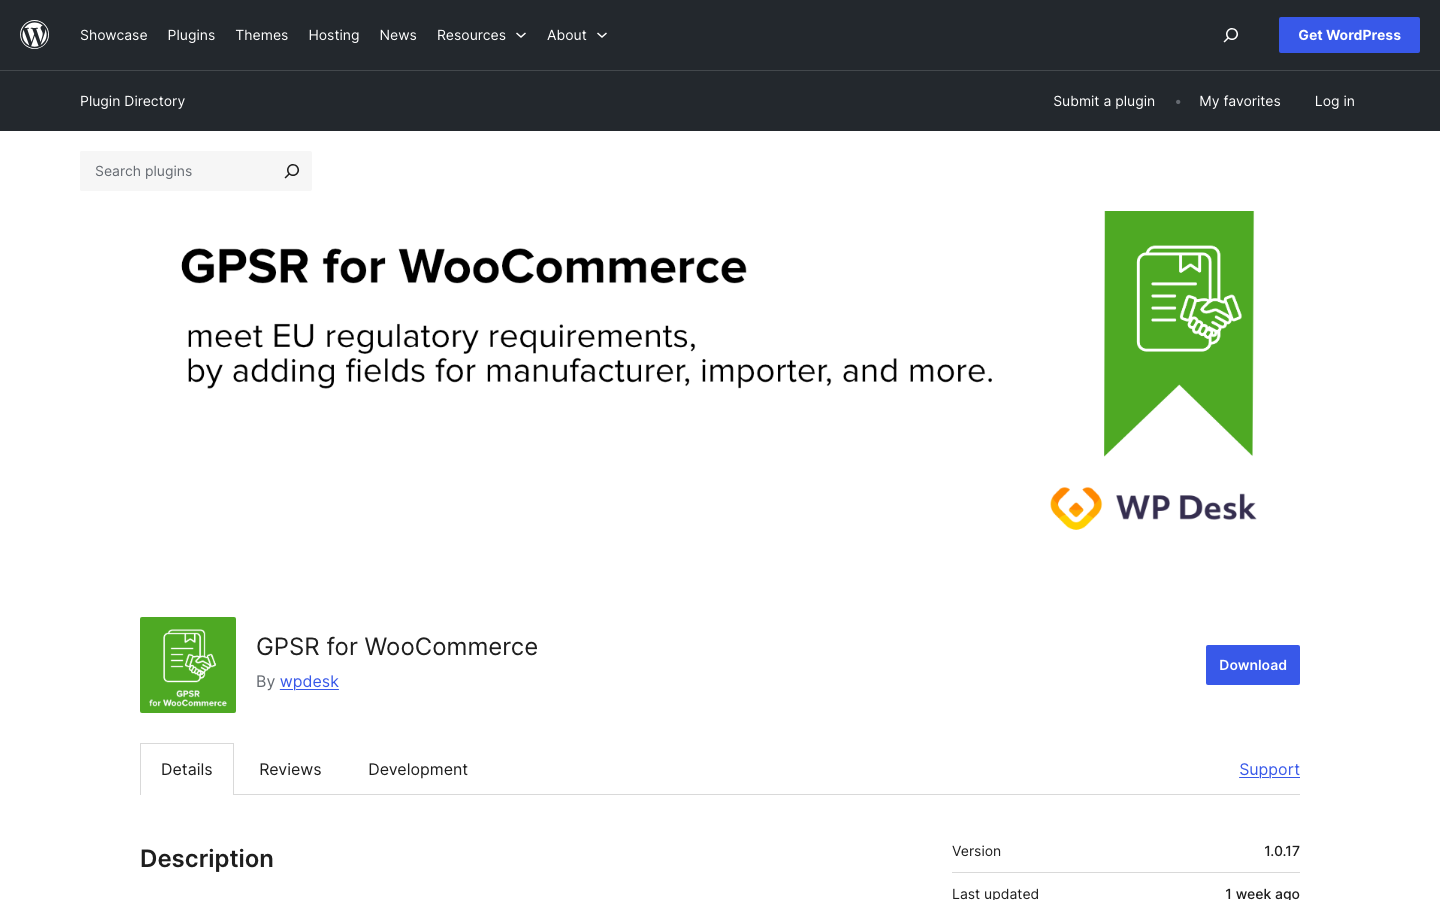Submit plugin search with magnifier icon
The width and height of the screenshot is (1440, 900).
tap(292, 171)
